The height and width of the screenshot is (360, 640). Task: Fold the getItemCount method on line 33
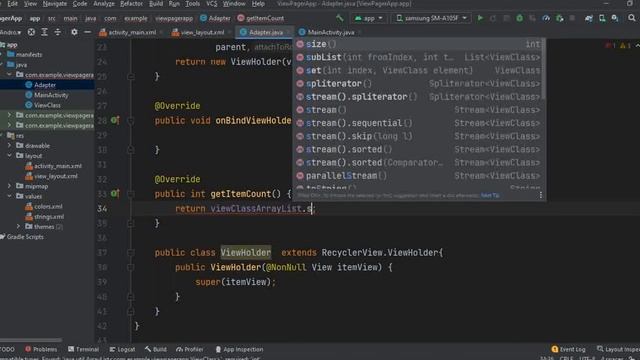point(131,194)
